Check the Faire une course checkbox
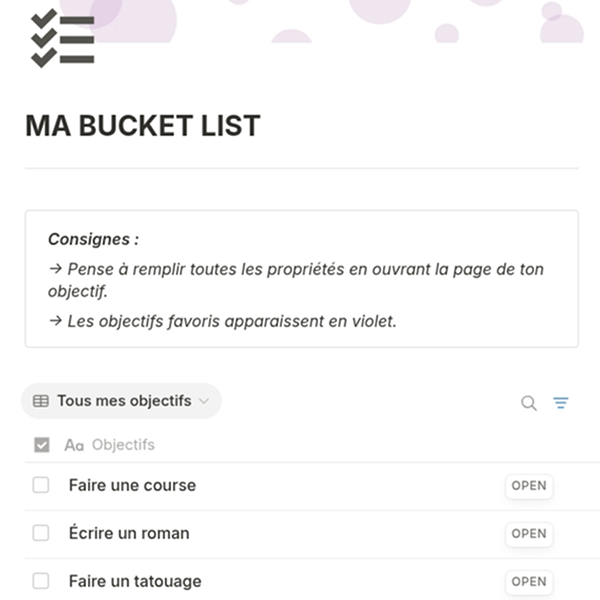600x600 pixels. pyautogui.click(x=41, y=485)
